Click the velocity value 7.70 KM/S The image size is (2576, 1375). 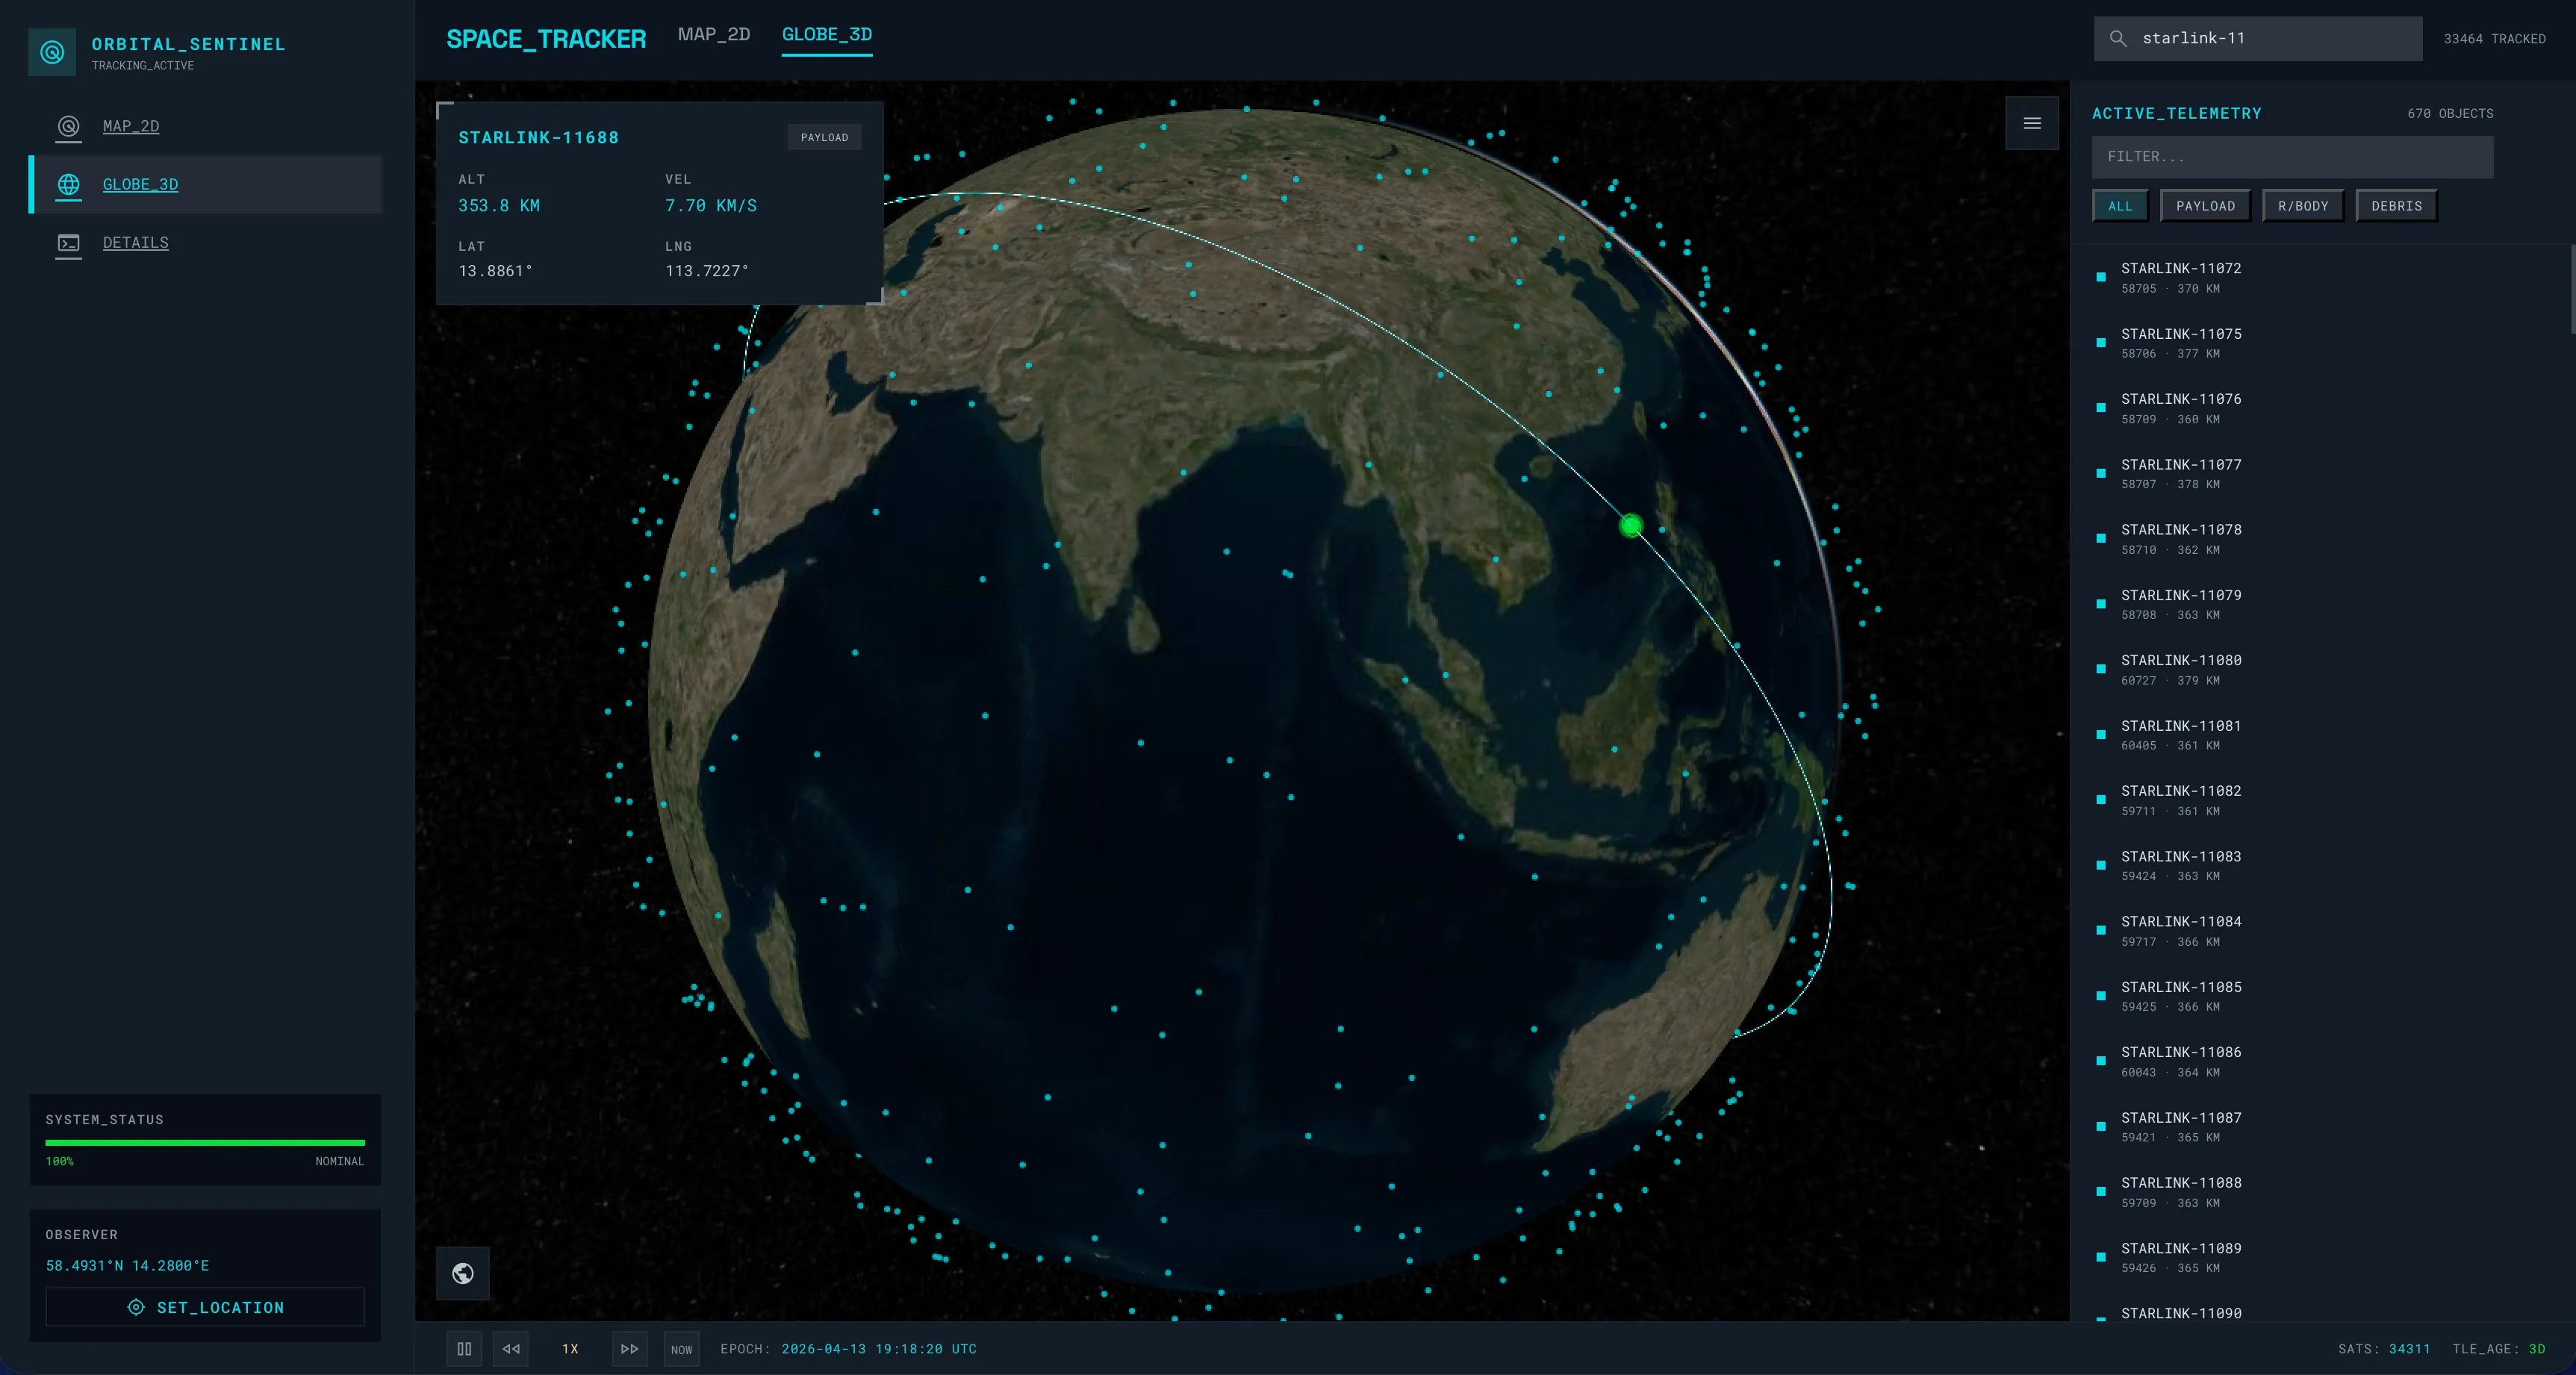[711, 205]
